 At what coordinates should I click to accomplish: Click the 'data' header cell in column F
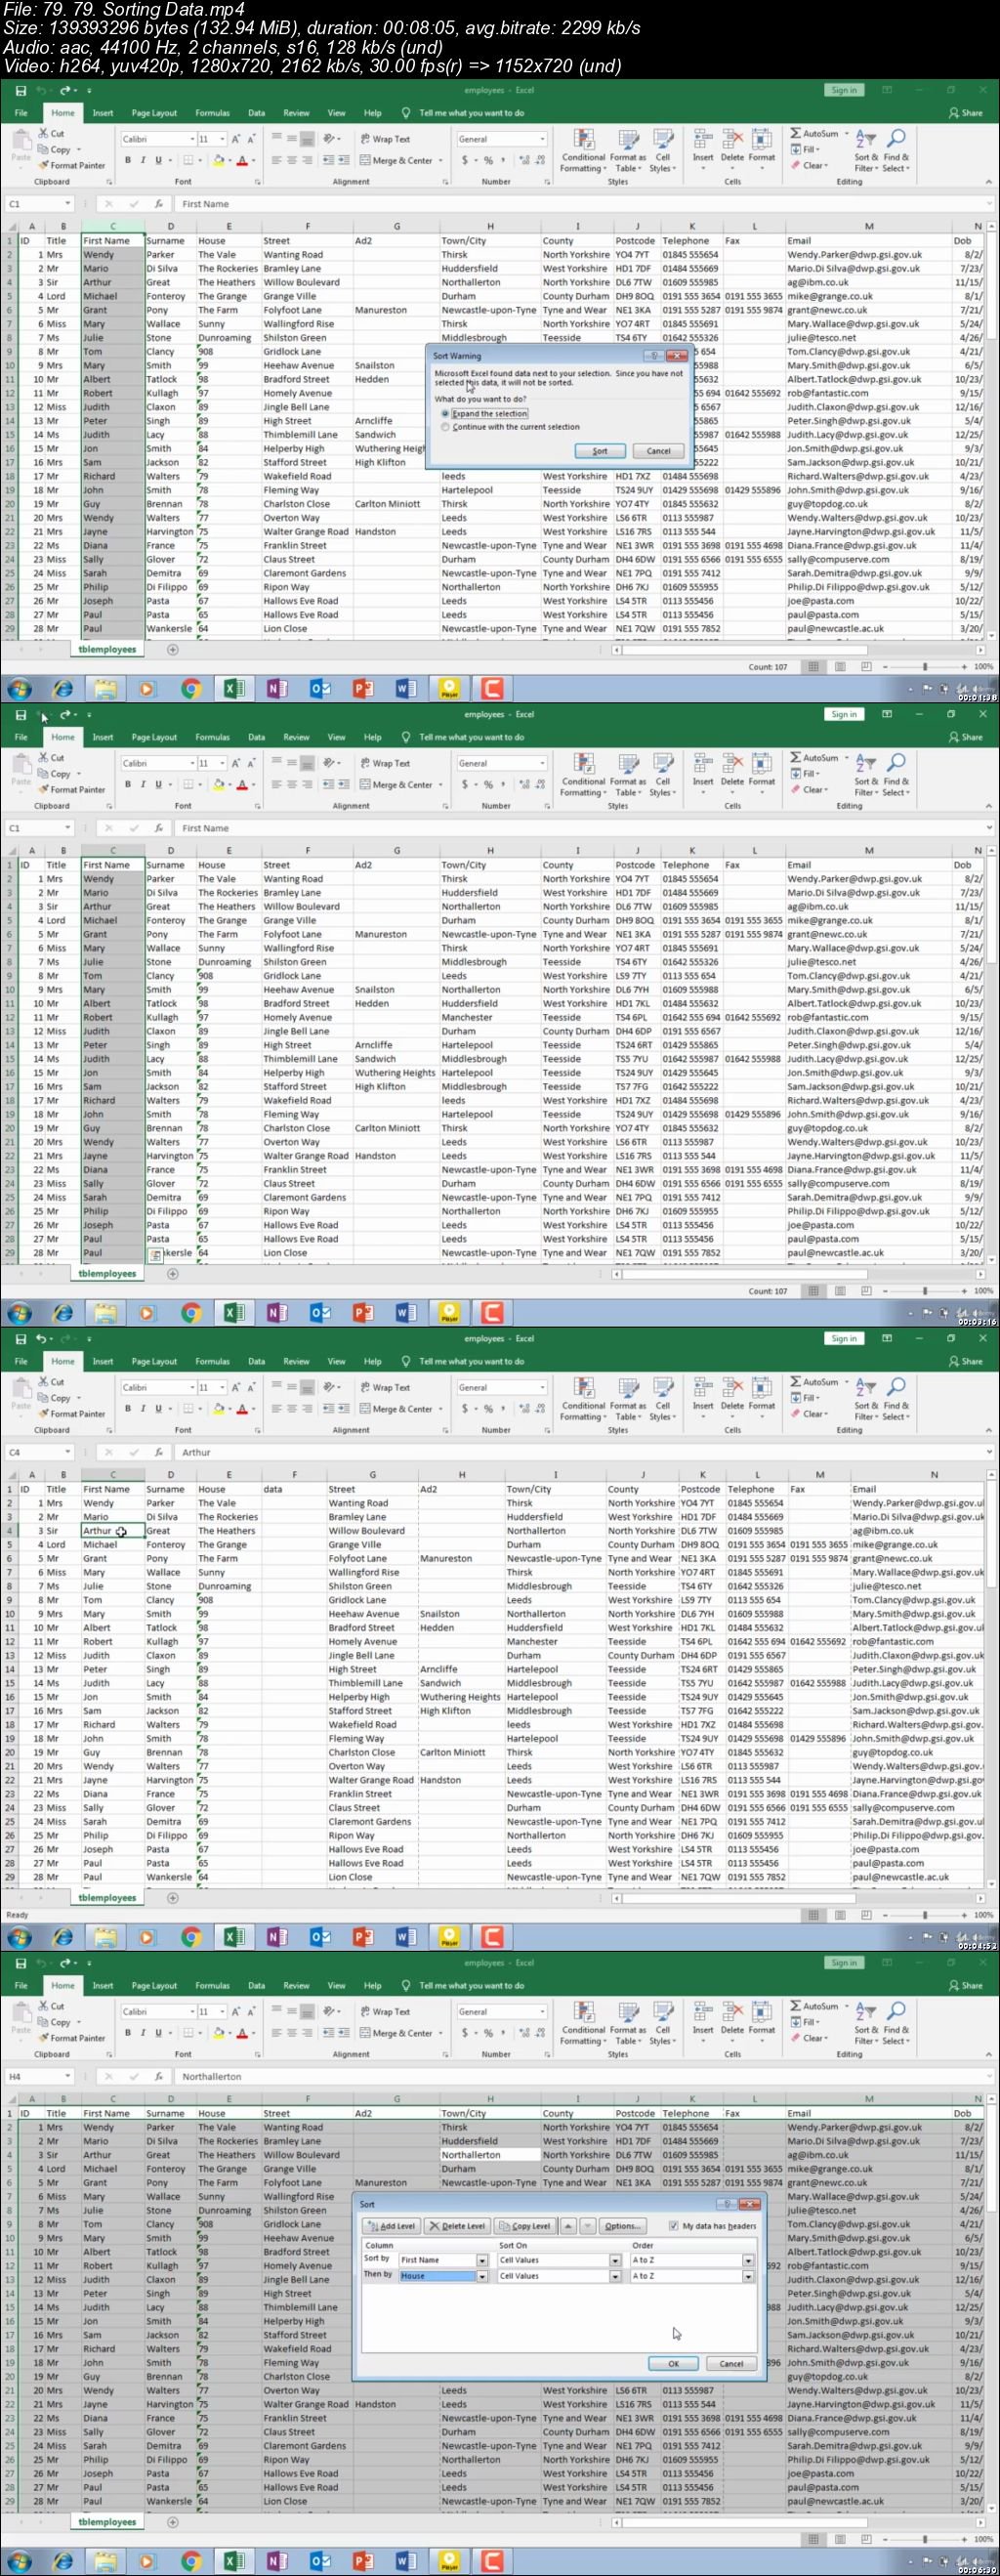pos(293,1490)
